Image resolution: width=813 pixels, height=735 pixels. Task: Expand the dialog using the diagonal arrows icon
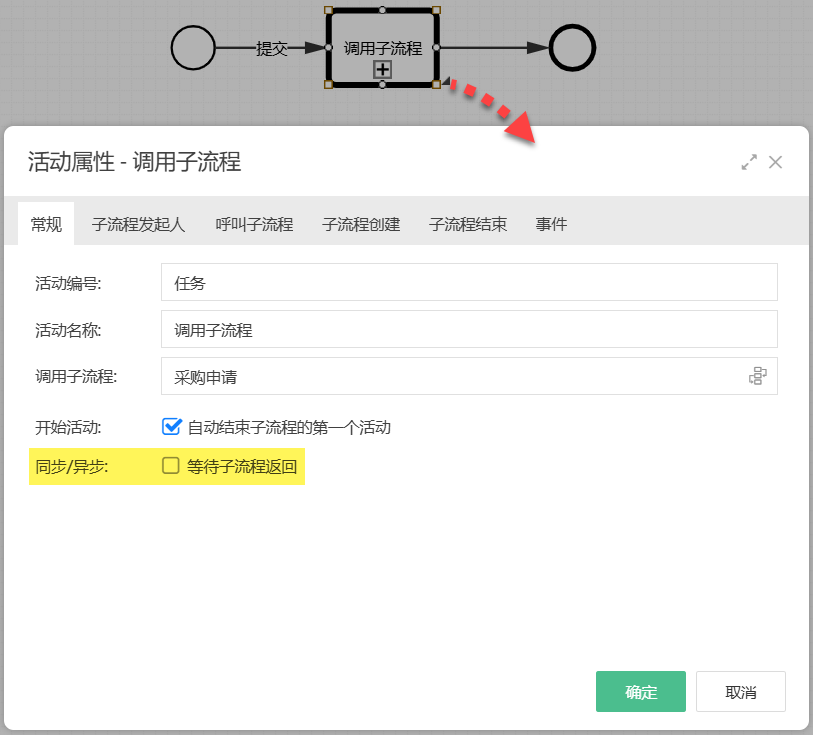pyautogui.click(x=749, y=161)
